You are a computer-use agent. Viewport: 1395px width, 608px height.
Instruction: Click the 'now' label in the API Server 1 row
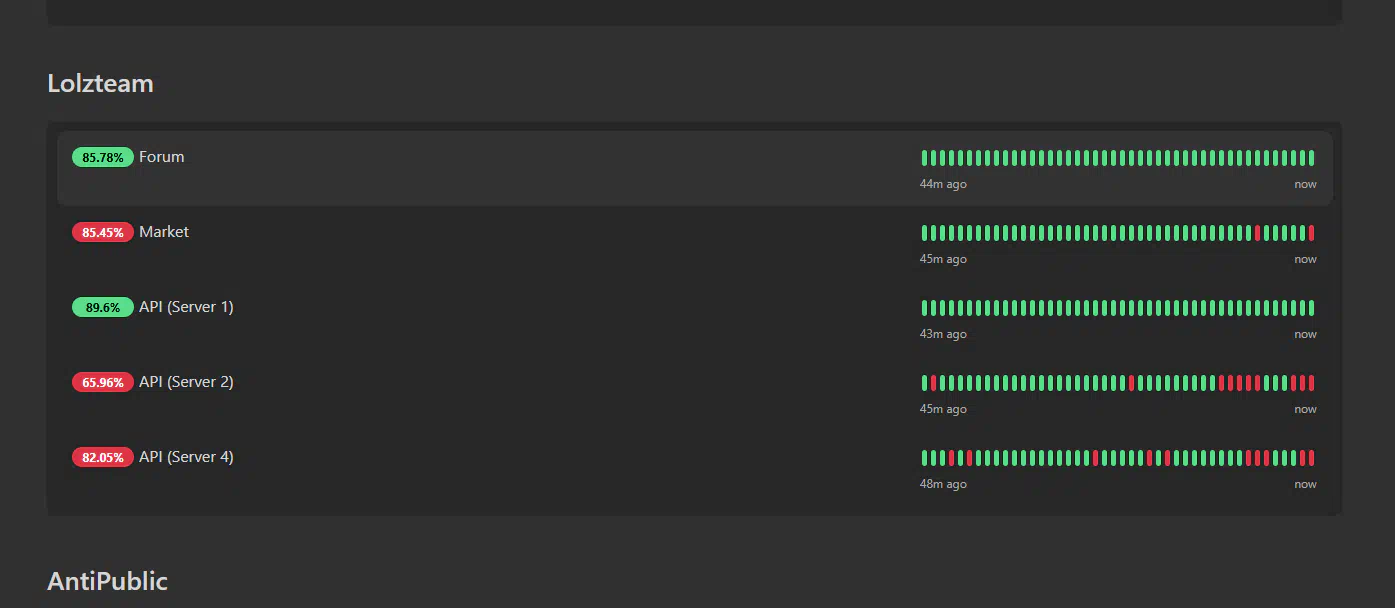(x=1305, y=334)
